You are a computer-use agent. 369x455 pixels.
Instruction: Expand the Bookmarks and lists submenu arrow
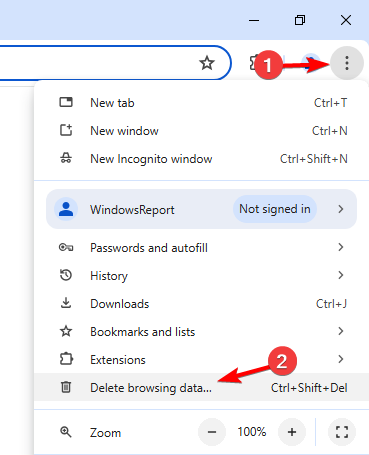pos(340,331)
